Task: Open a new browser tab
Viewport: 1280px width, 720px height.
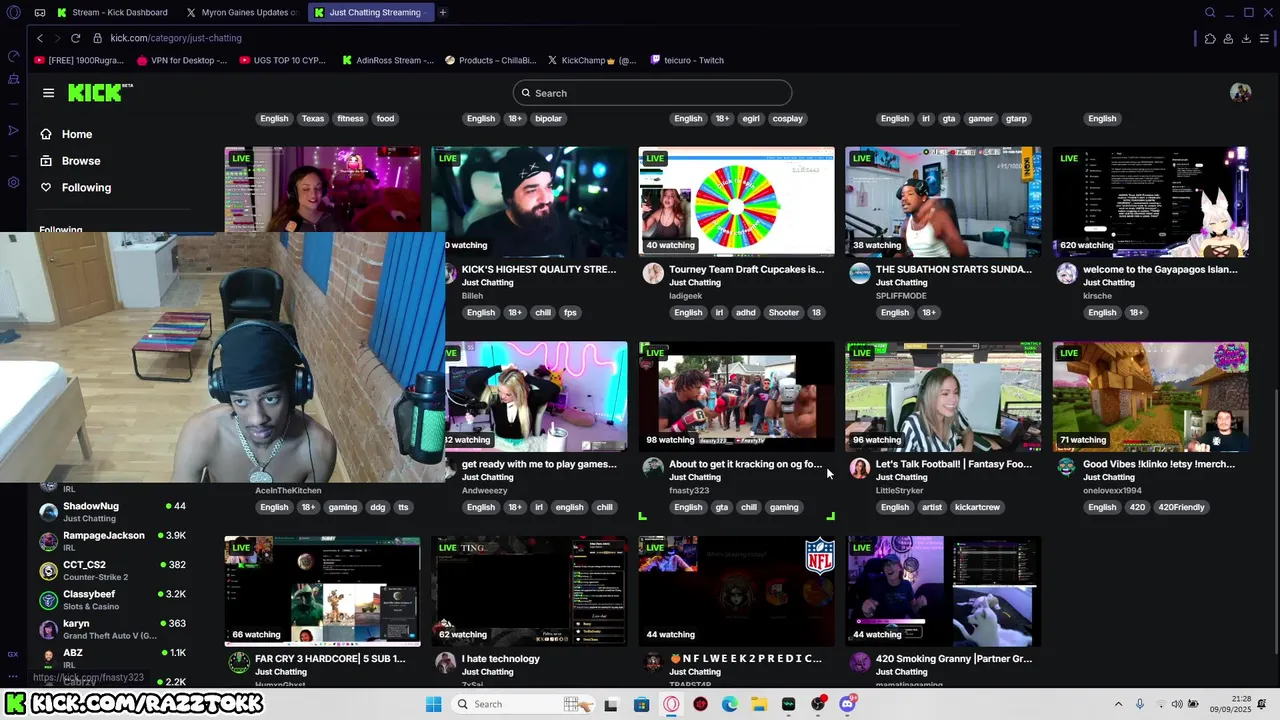Action: click(x=442, y=12)
